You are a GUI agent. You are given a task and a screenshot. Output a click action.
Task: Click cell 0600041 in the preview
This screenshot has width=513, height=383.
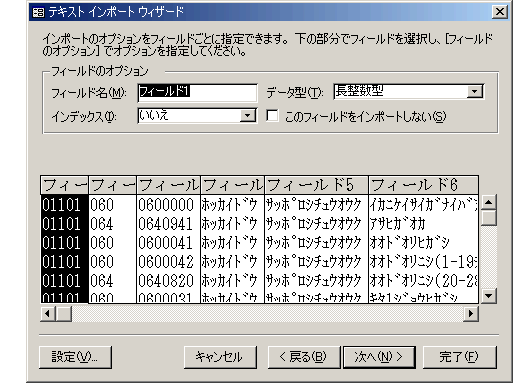pos(168,243)
